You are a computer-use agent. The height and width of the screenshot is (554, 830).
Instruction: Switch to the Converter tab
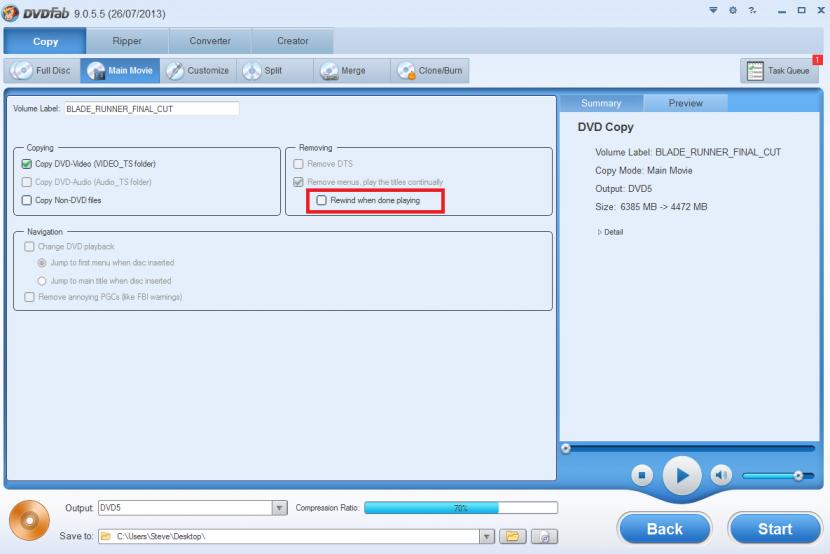210,41
